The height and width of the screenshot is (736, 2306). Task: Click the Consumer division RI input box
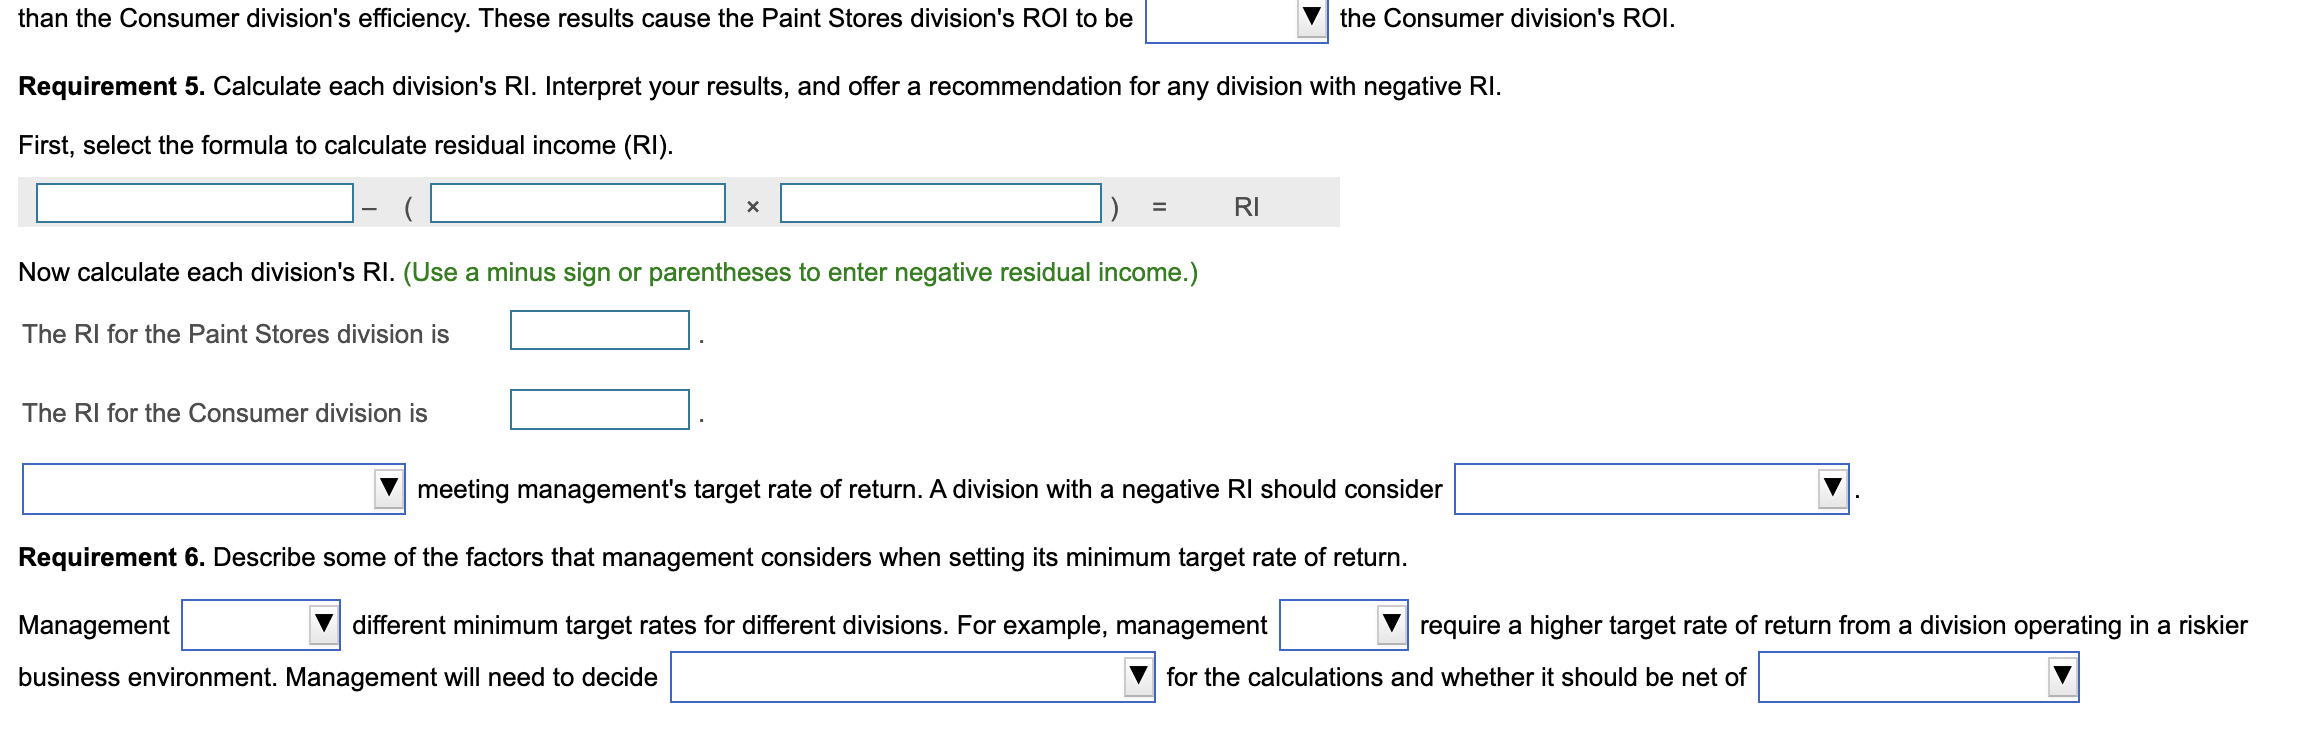(x=598, y=408)
